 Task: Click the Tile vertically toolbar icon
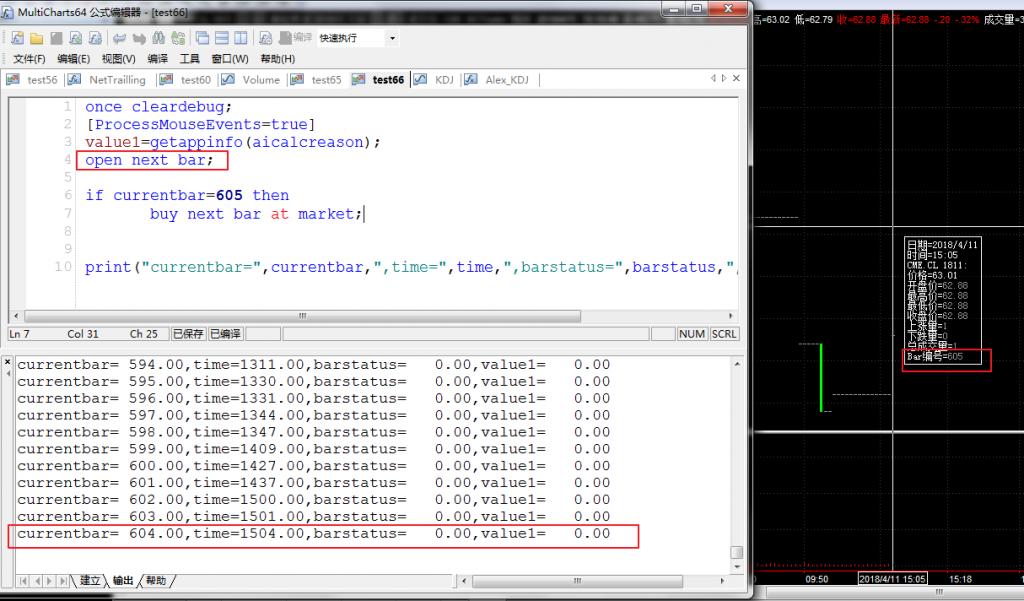pos(241,38)
